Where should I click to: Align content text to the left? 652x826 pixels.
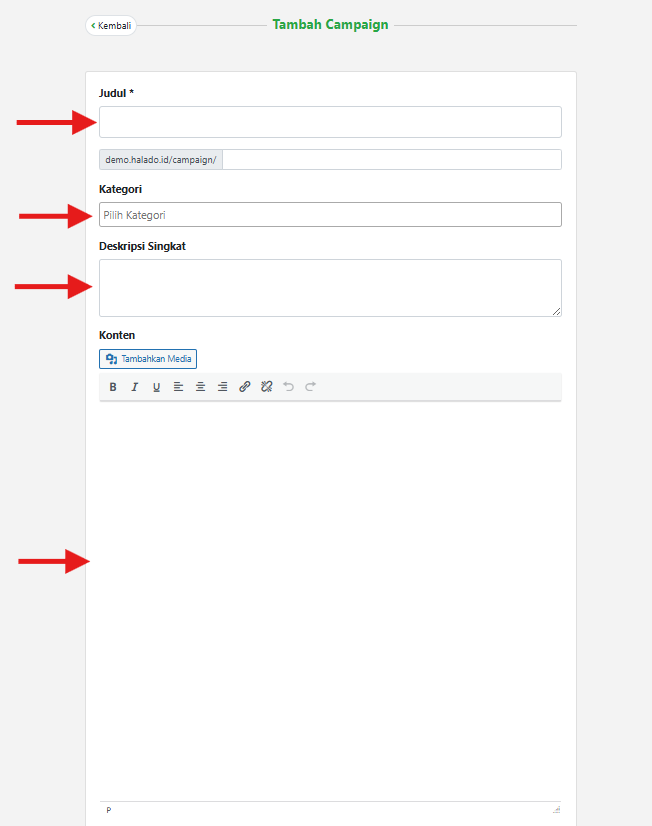click(x=178, y=387)
